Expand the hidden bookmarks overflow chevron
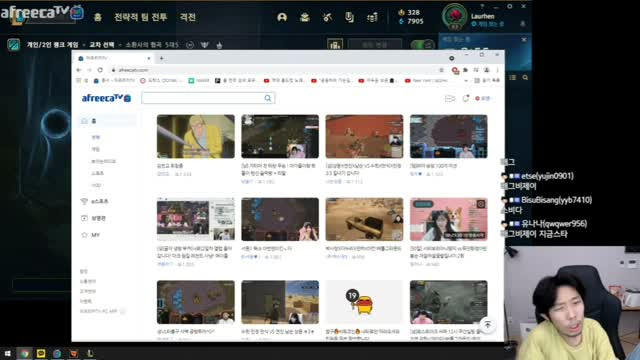Image resolution: width=640 pixels, height=360 pixels. [466, 80]
